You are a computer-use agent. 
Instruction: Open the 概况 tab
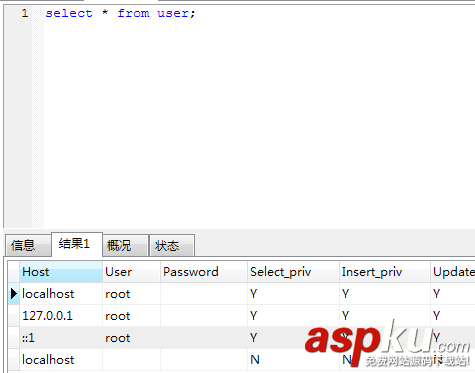[125, 246]
